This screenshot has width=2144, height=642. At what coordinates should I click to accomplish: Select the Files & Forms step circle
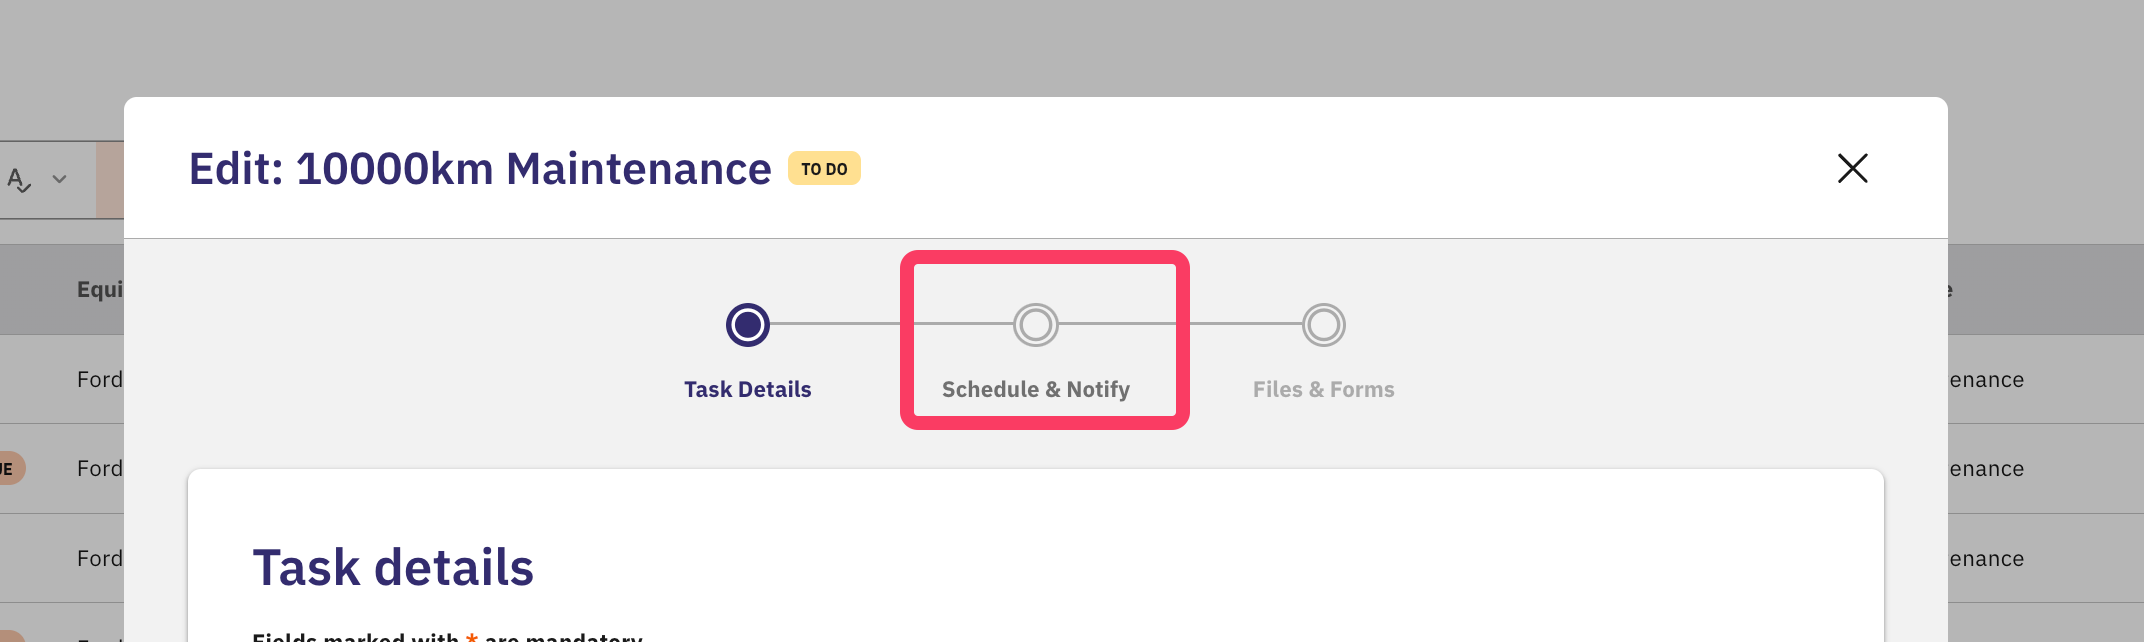point(1324,325)
